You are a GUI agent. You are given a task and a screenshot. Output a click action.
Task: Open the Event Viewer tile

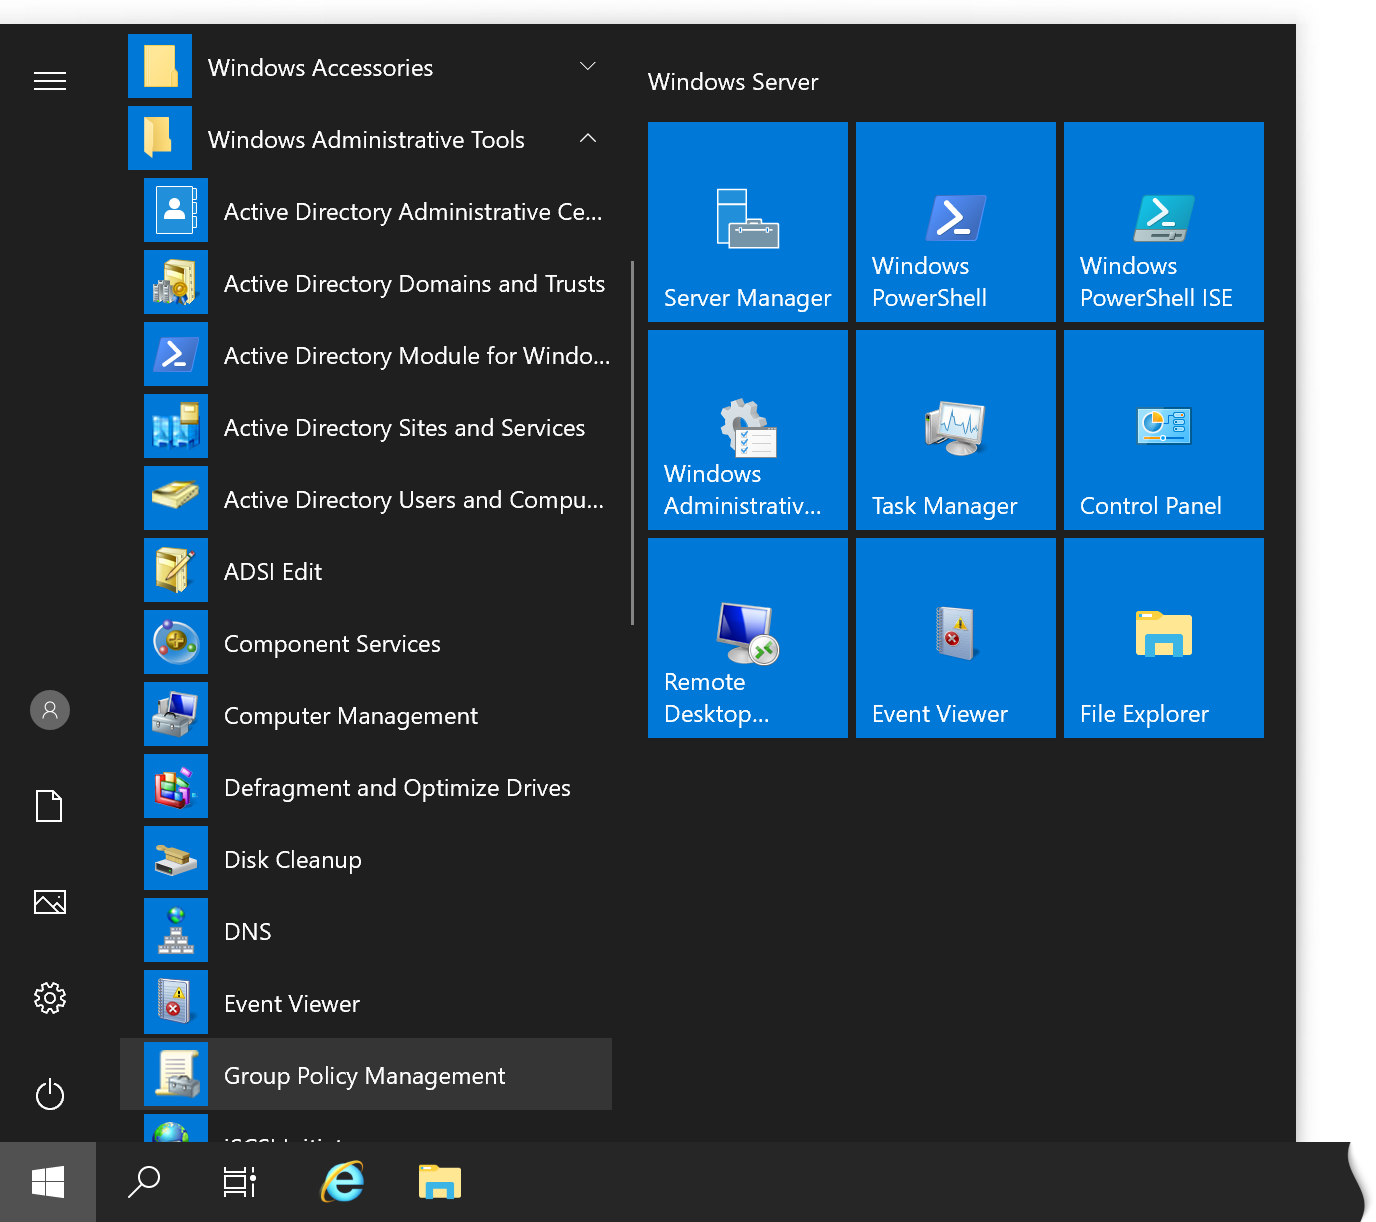[956, 638]
